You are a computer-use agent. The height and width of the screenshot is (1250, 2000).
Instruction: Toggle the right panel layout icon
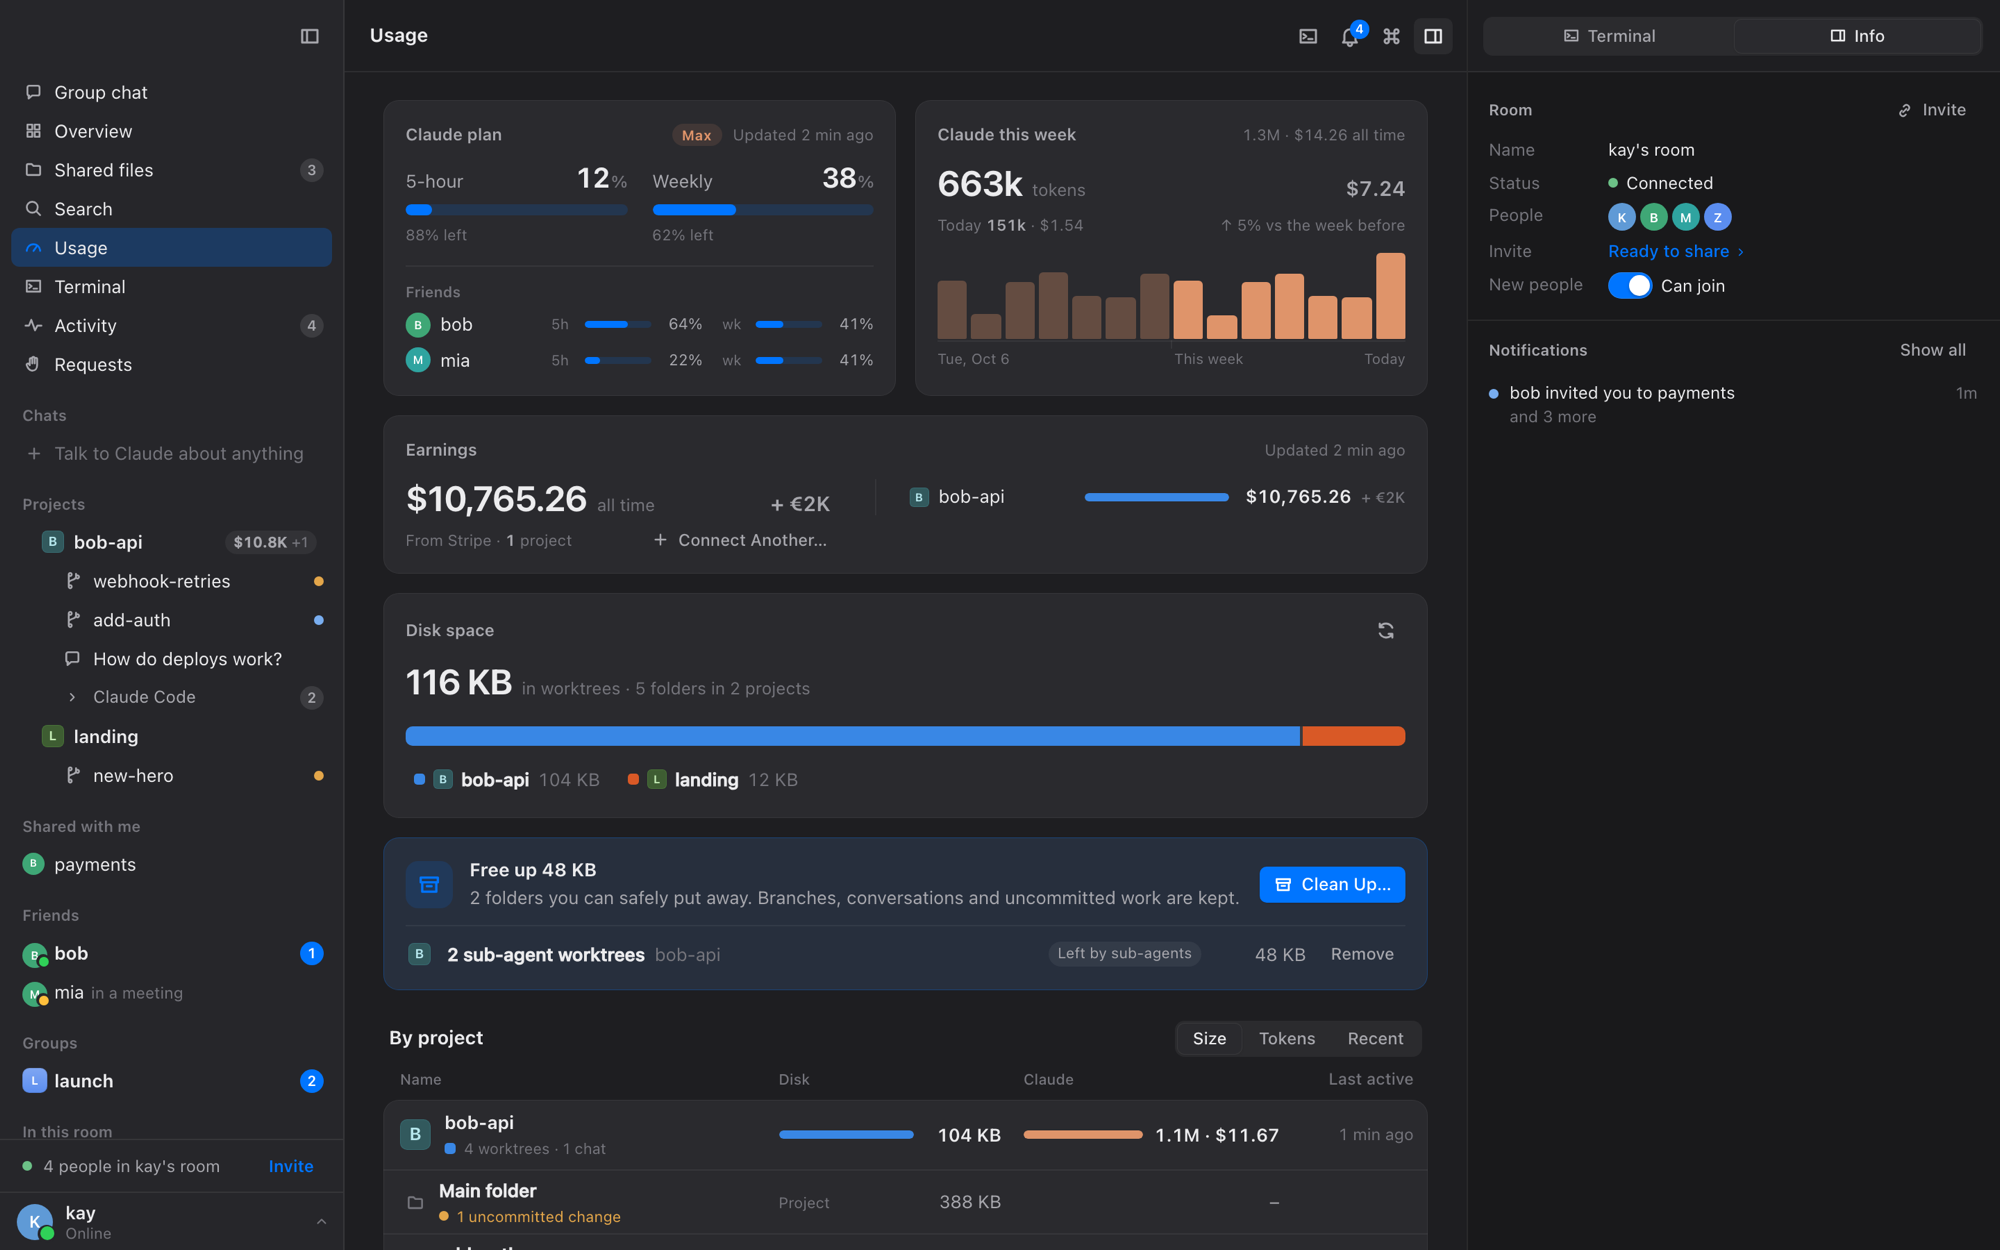click(x=1433, y=36)
